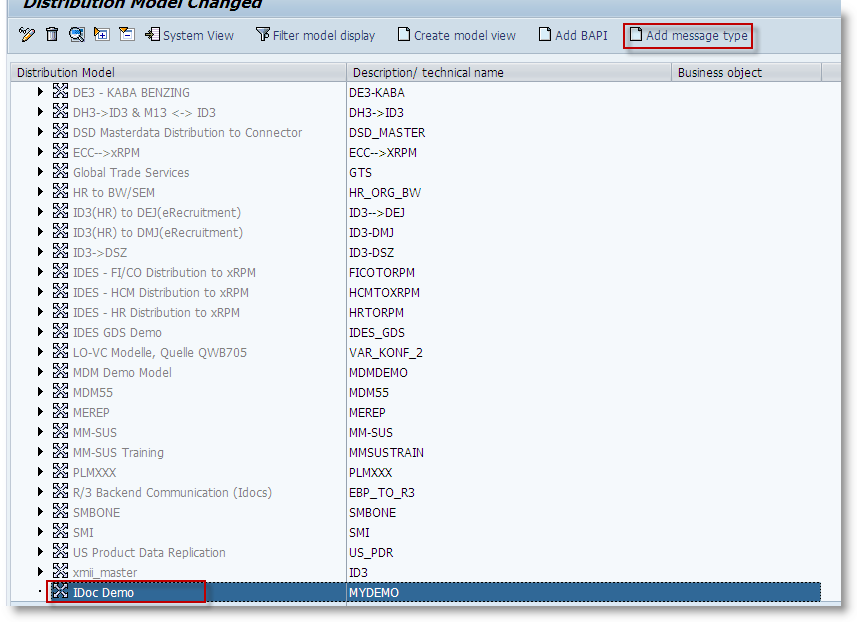Select the Edit/Change pencil icon
857x622 pixels.
pyautogui.click(x=25, y=35)
